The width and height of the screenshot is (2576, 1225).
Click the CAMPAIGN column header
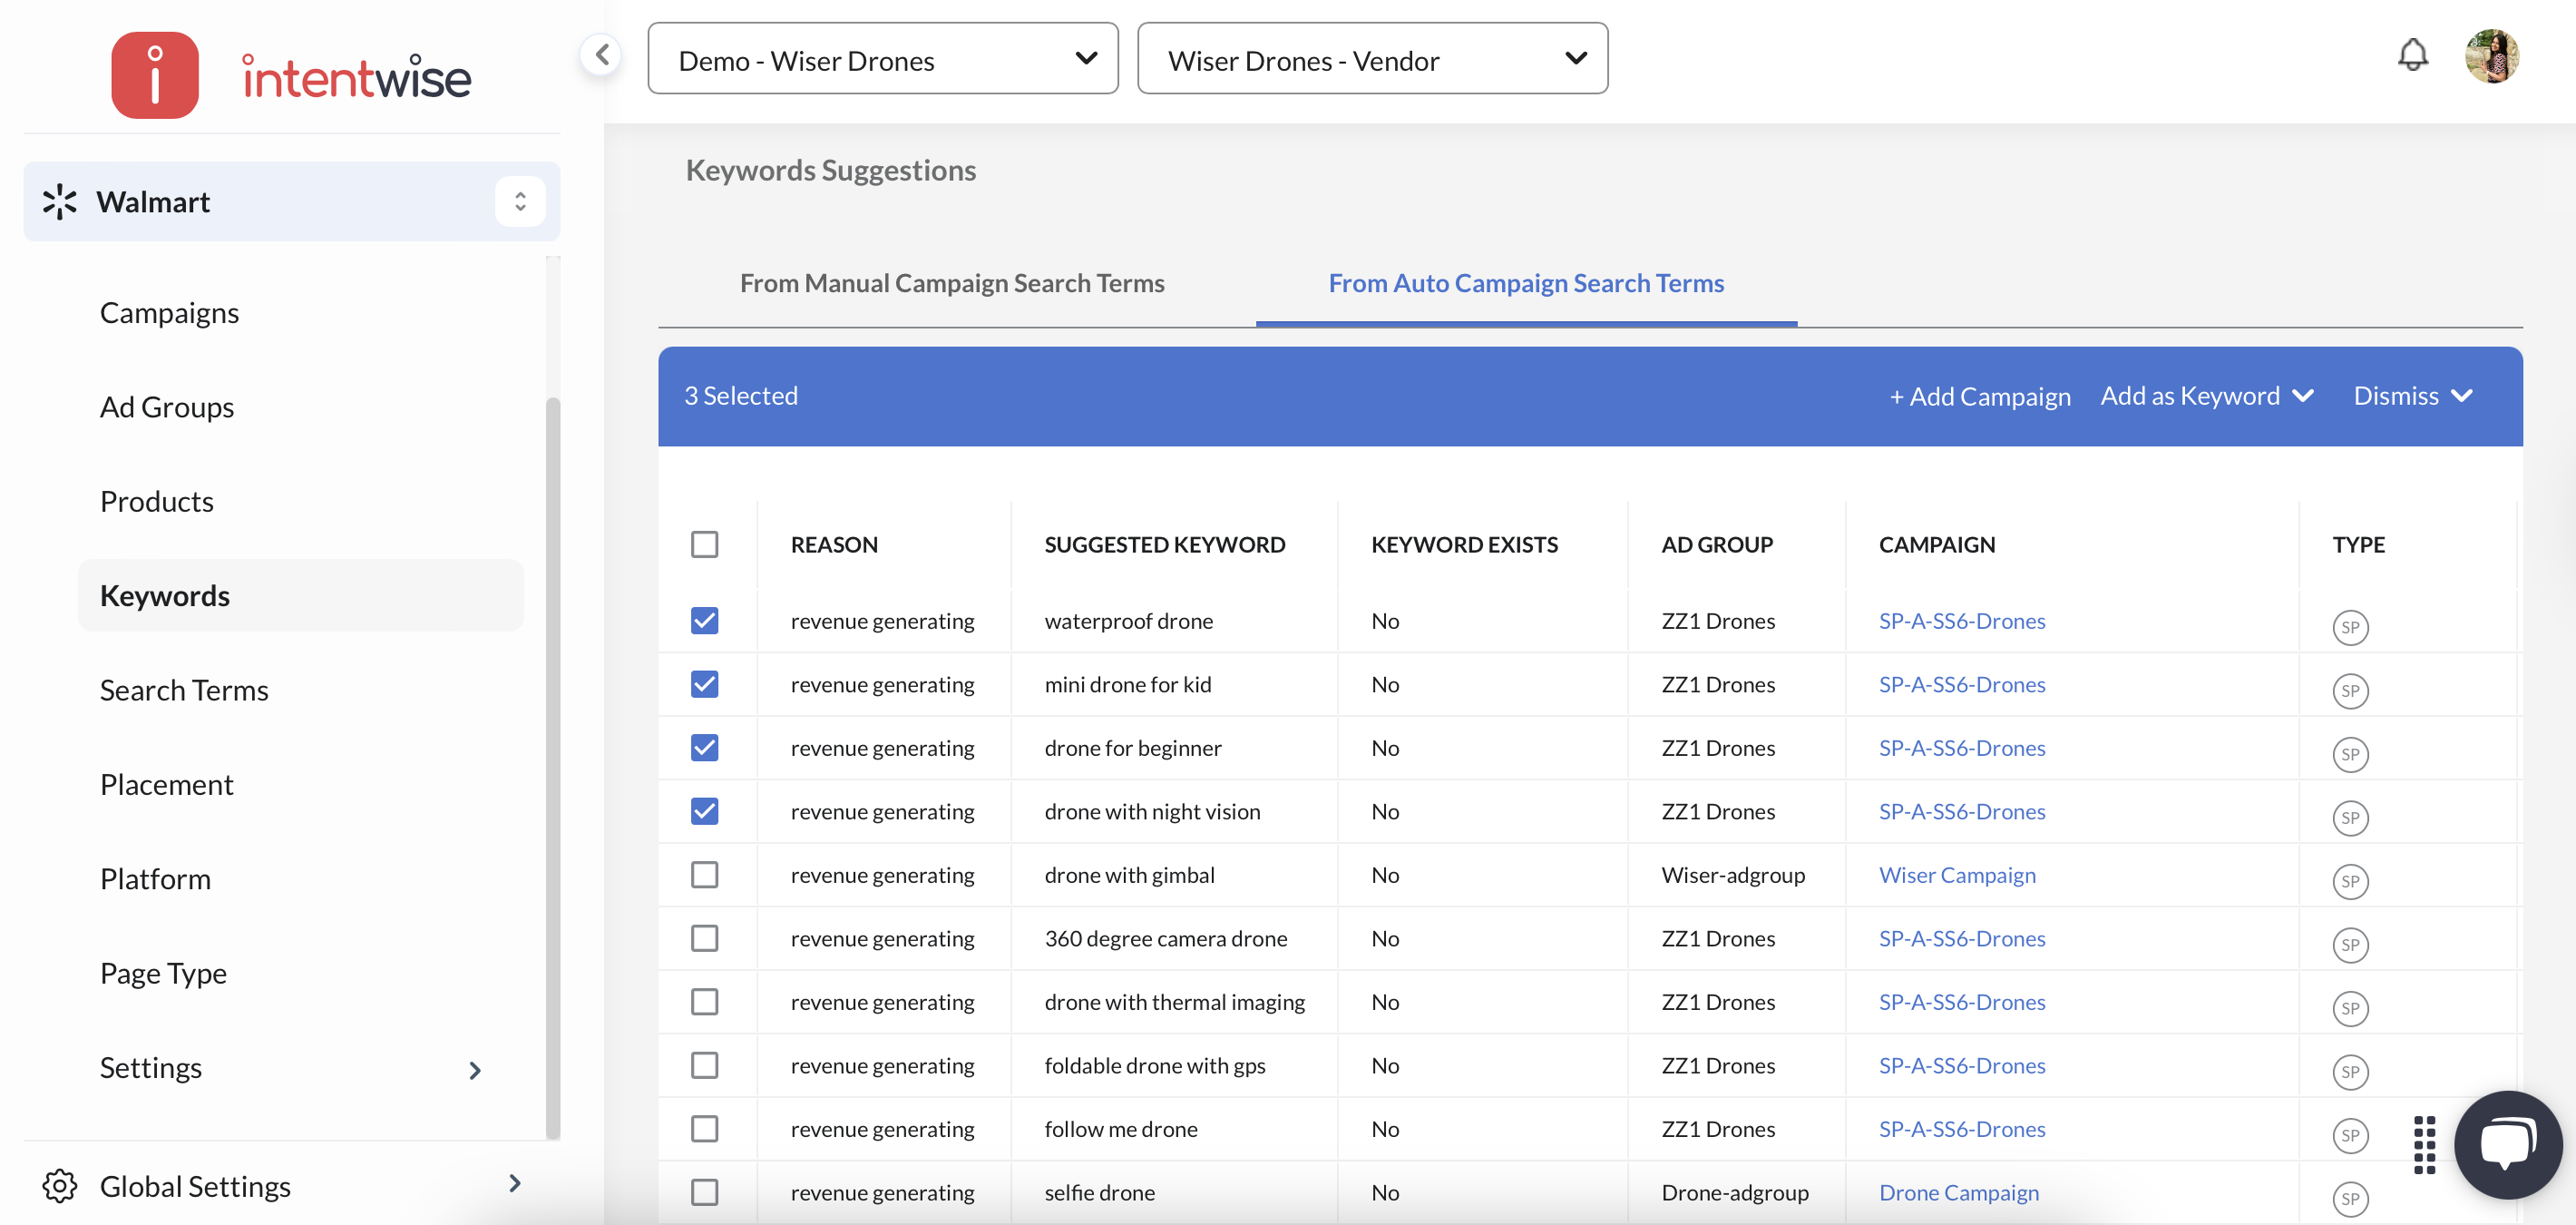click(1936, 544)
